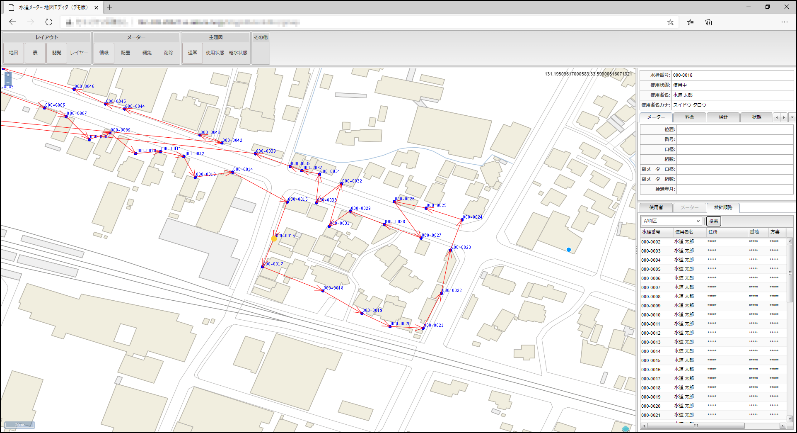The width and height of the screenshot is (797, 433).
Task: Select the 表 layout button
Action: click(x=35, y=53)
